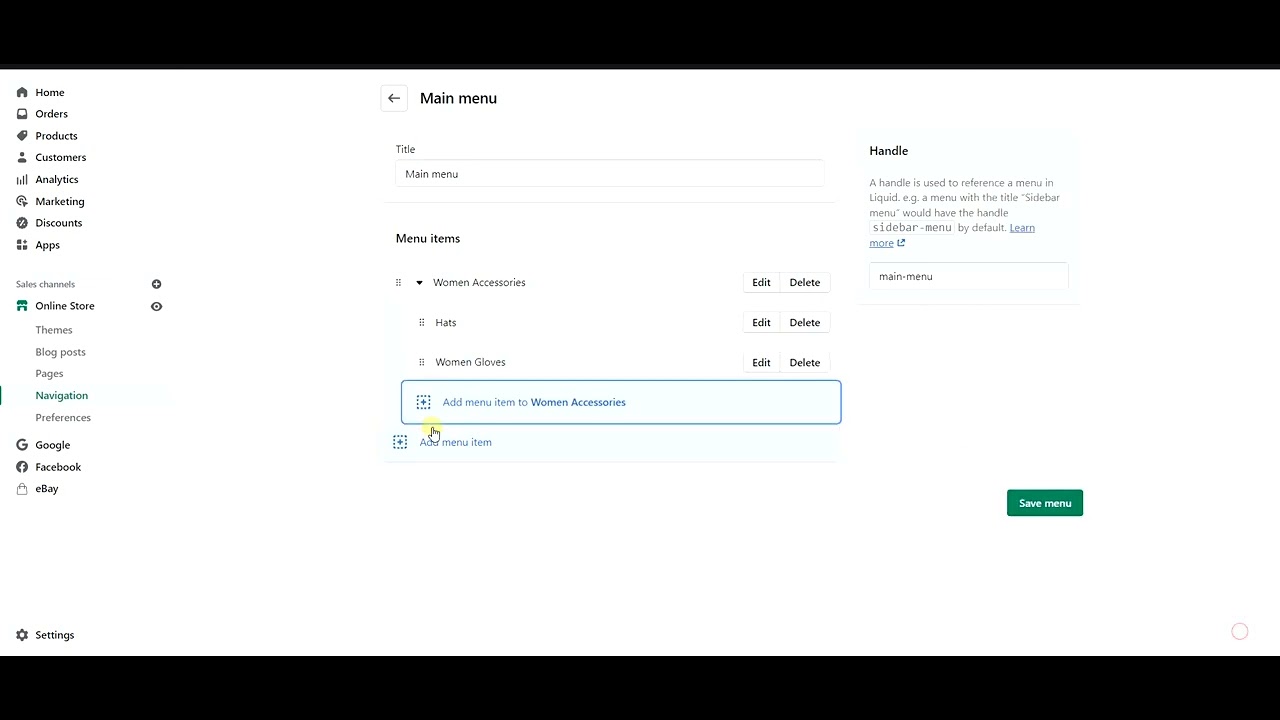Click the Discounts badge icon
This screenshot has width=1280, height=720.
click(22, 223)
